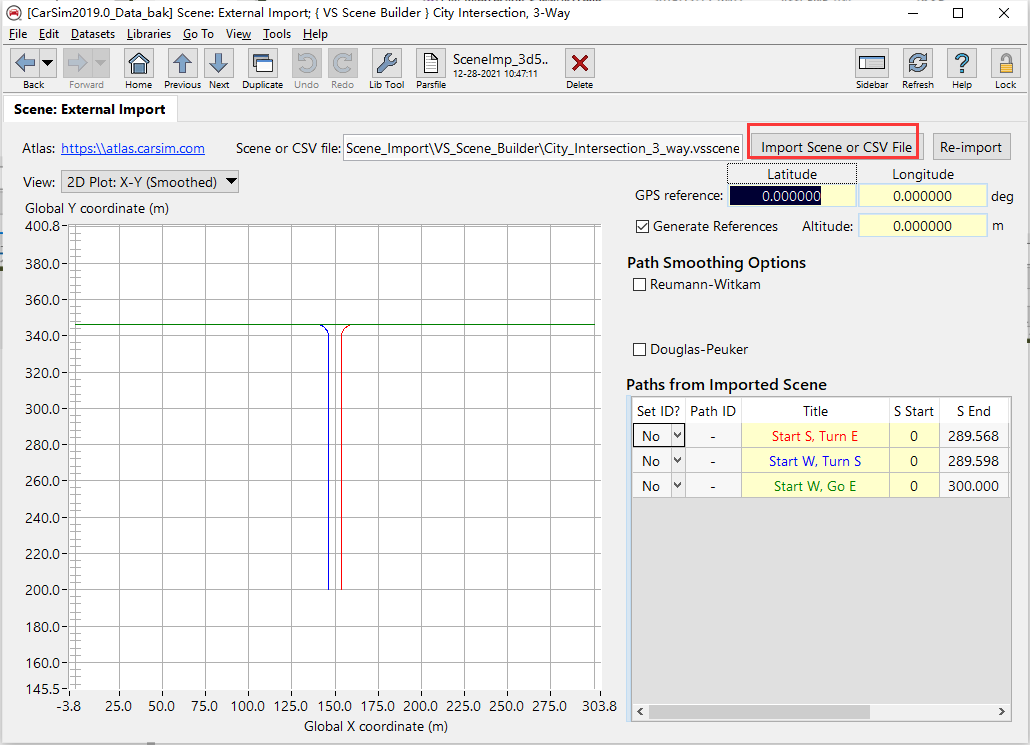Click the CarSim app icon in title bar
This screenshot has height=745, width=1030.
(14, 12)
